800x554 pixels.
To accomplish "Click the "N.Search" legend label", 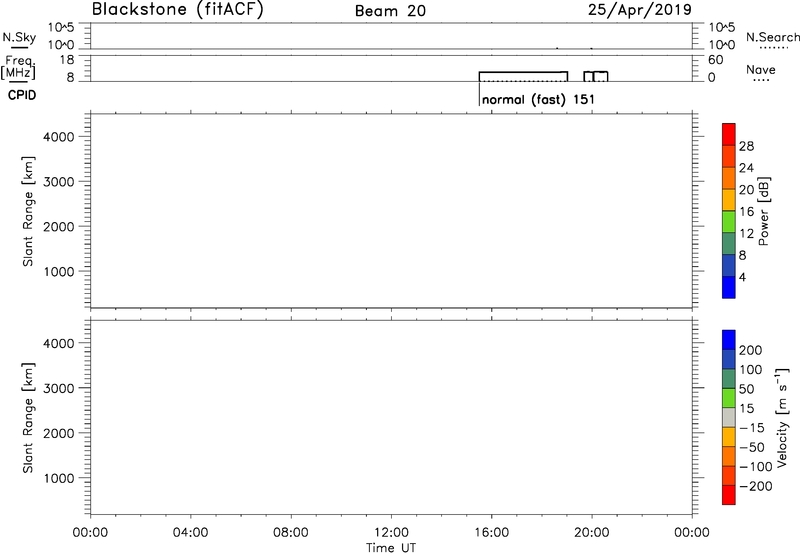I will click(x=772, y=37).
